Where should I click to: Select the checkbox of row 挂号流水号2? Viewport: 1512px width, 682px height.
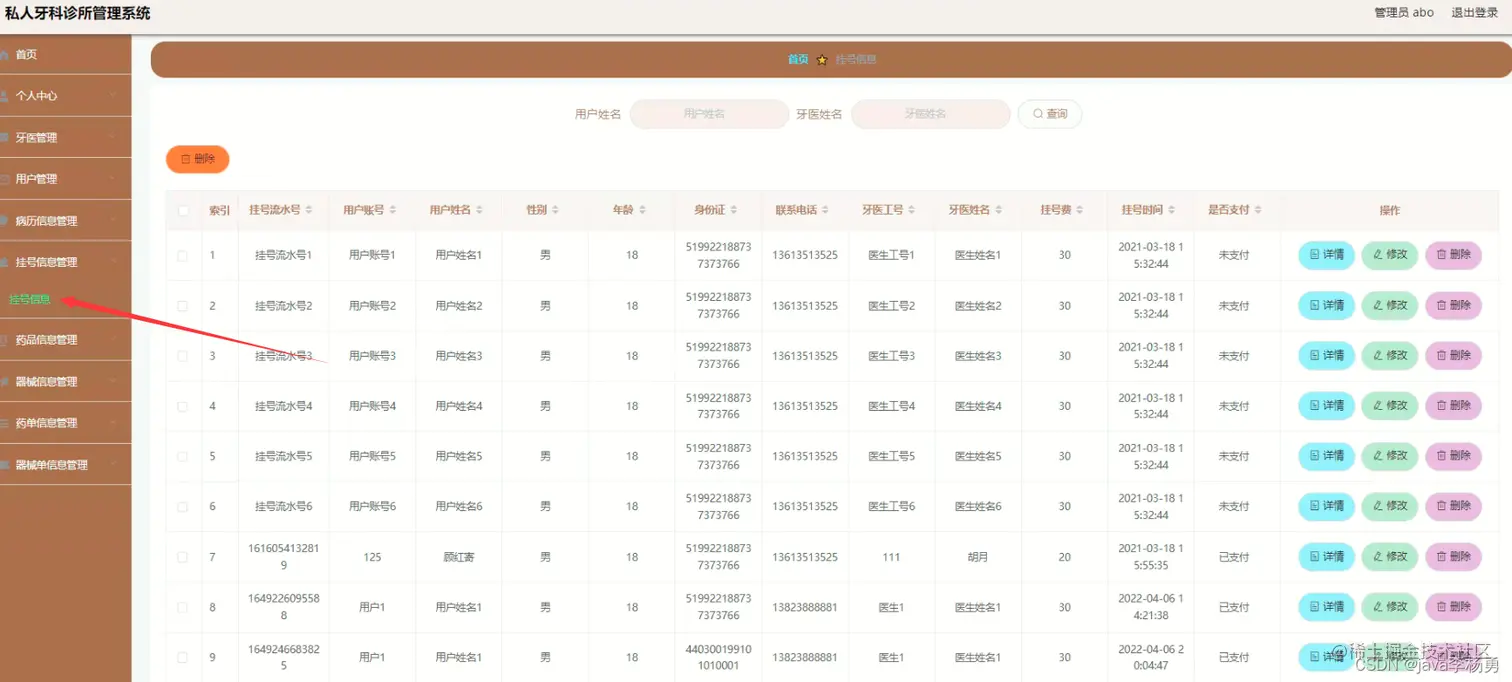182,305
